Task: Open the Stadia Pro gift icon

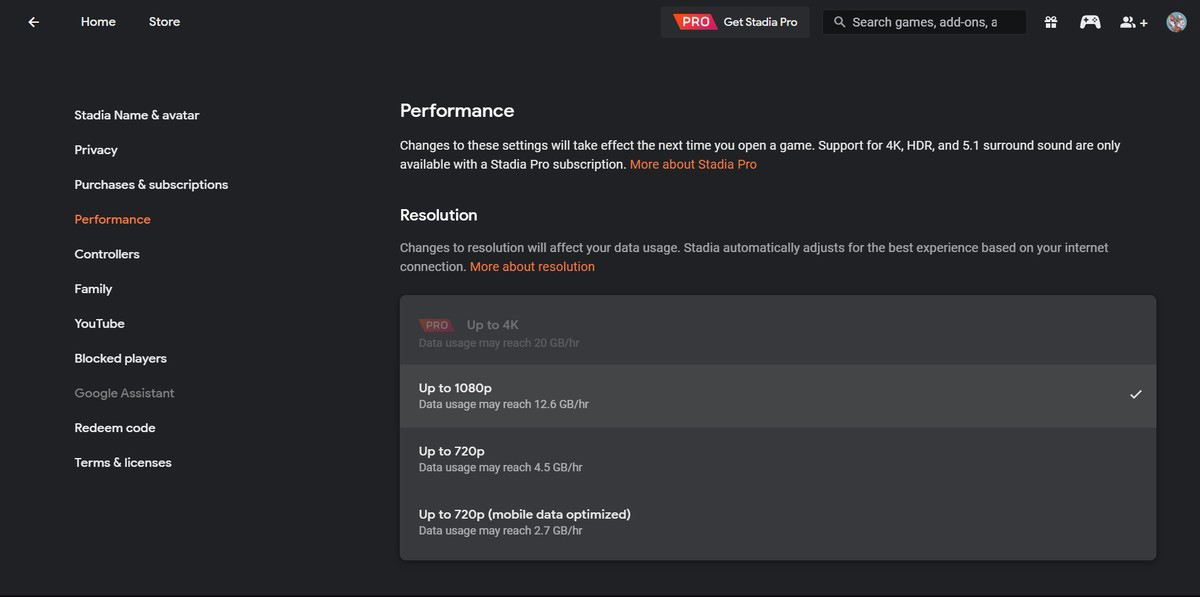Action: [x=1051, y=22]
